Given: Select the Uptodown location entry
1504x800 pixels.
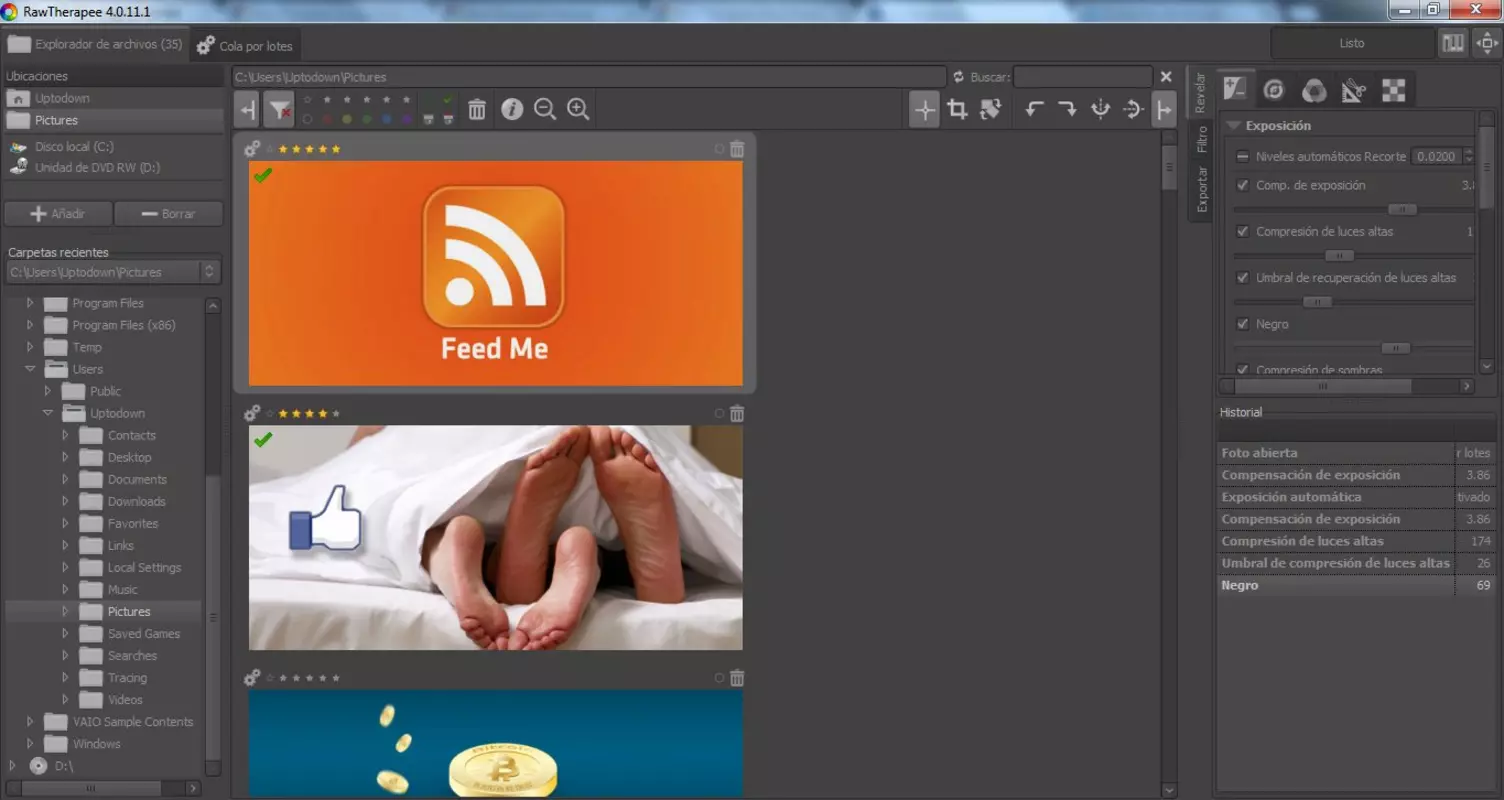Looking at the screenshot, I should 114,98.
